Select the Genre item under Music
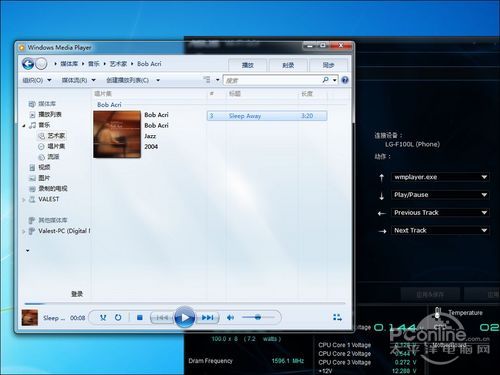Viewport: 500px width, 375px height. 49,157
